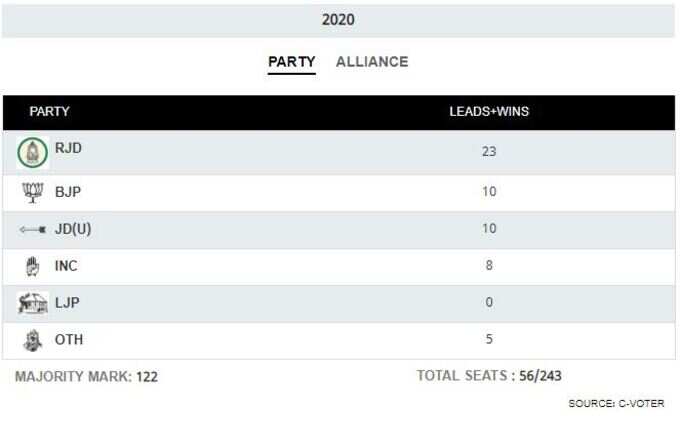Screen dimensions: 680x446
Task: Click RJD's leads count of 23
Action: tap(489, 151)
